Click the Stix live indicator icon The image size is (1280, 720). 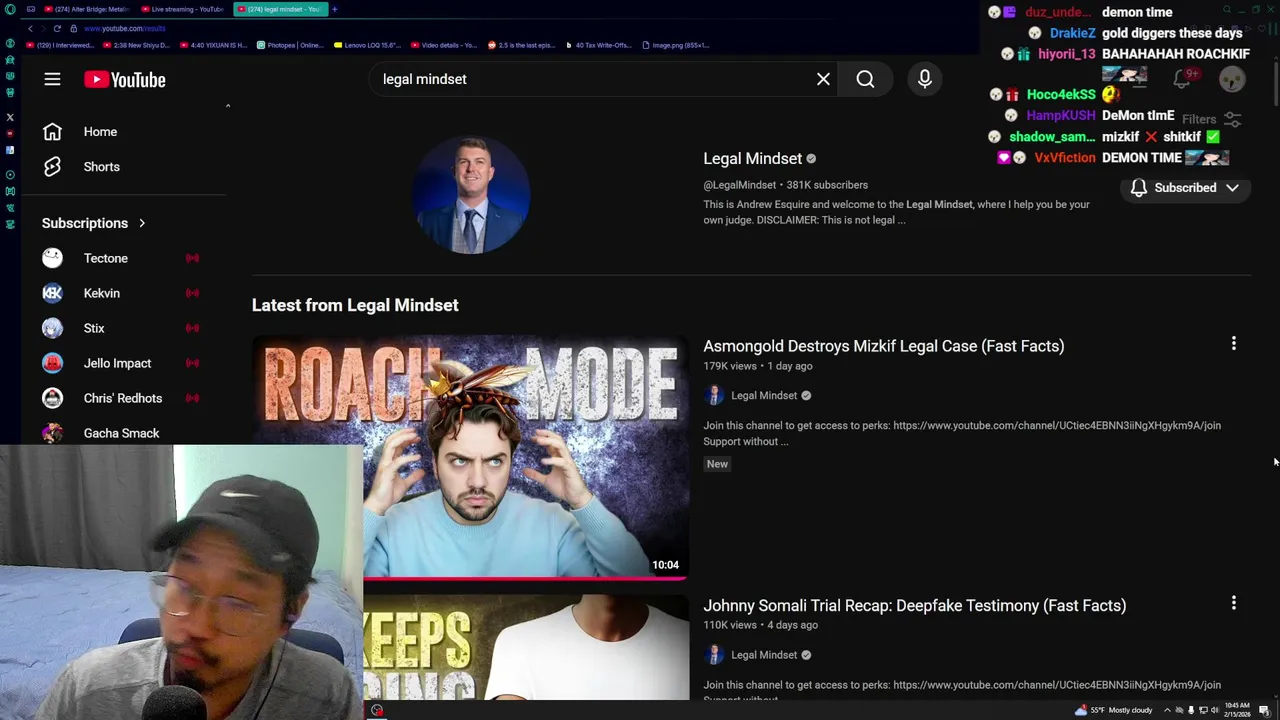[x=192, y=328]
